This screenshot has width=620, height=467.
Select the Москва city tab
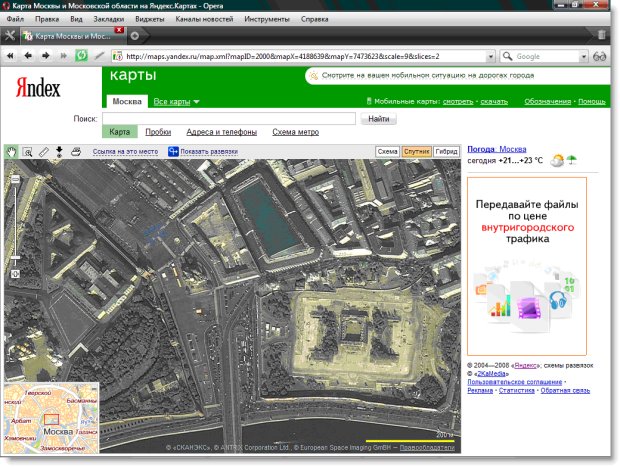[127, 101]
